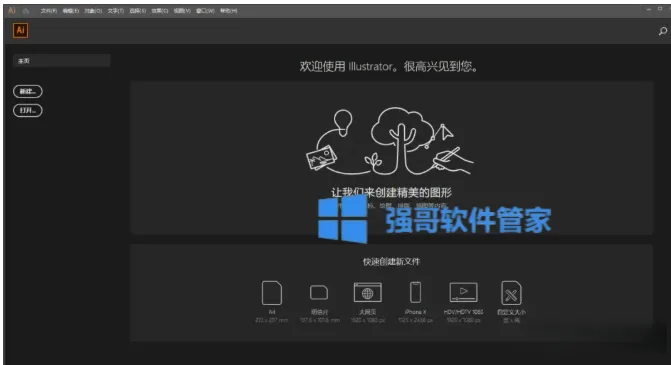This screenshot has height=365, width=671.
Task: Open the 编辑(E) Edit menu
Action: point(71,11)
